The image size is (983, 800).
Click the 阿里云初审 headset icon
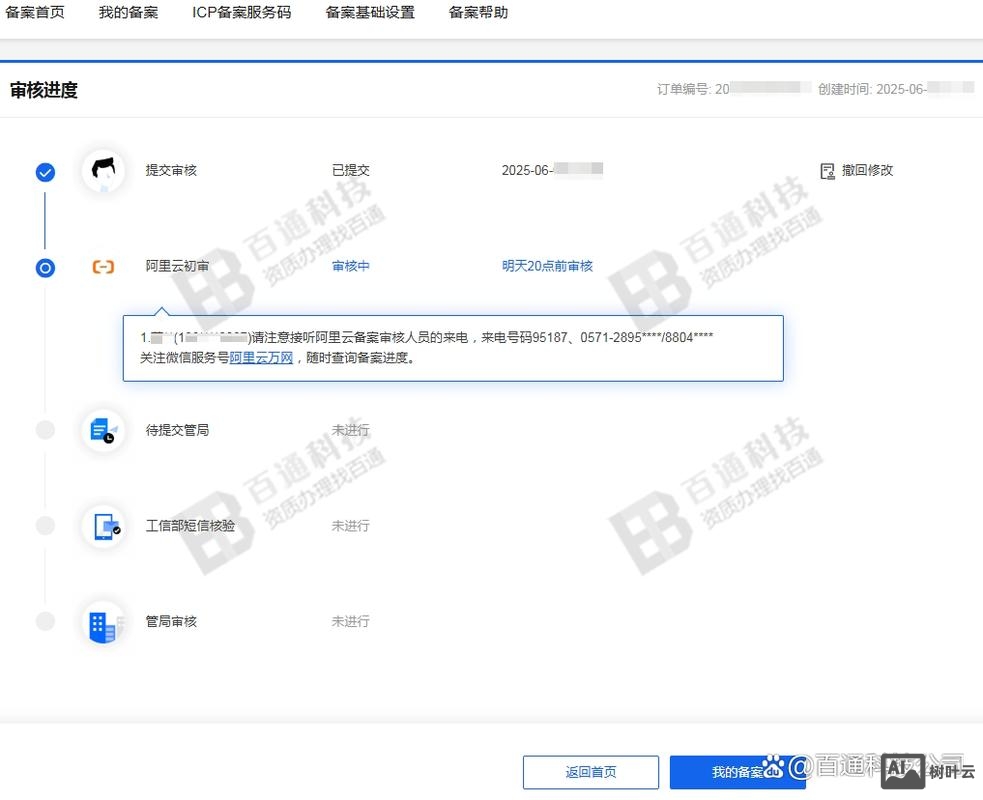point(104,268)
